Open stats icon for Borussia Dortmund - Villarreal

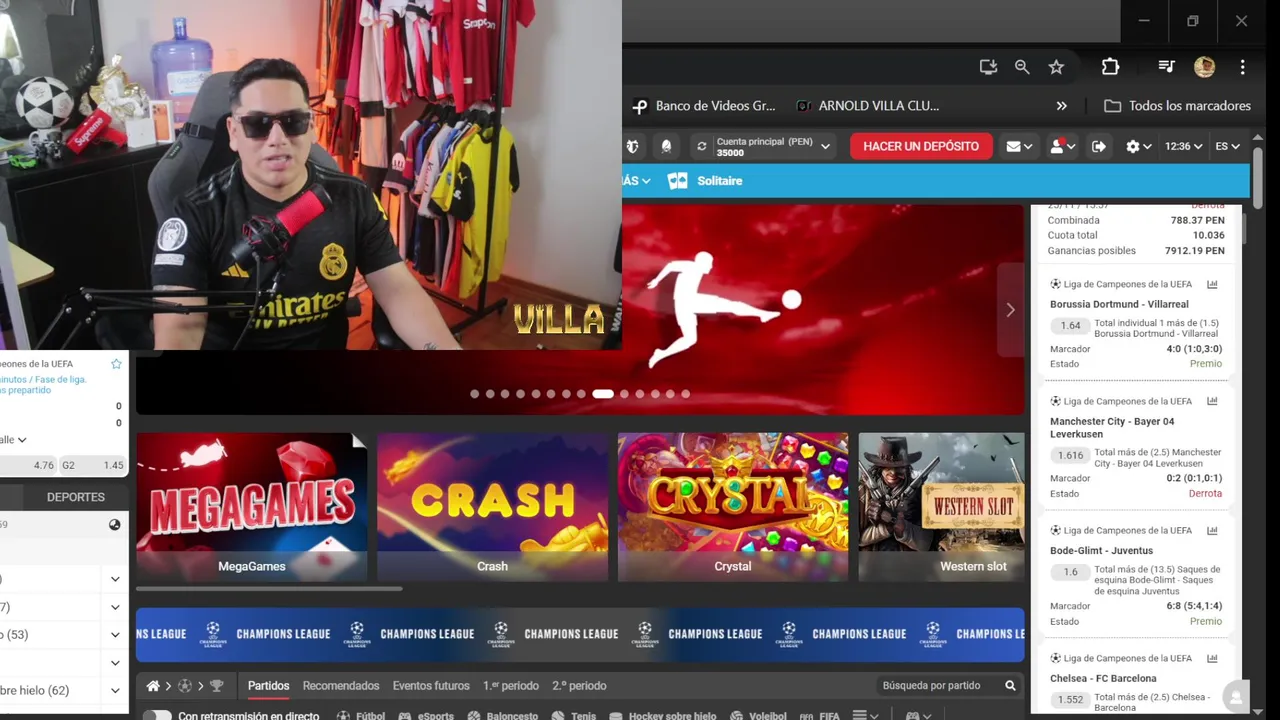pos(1212,285)
